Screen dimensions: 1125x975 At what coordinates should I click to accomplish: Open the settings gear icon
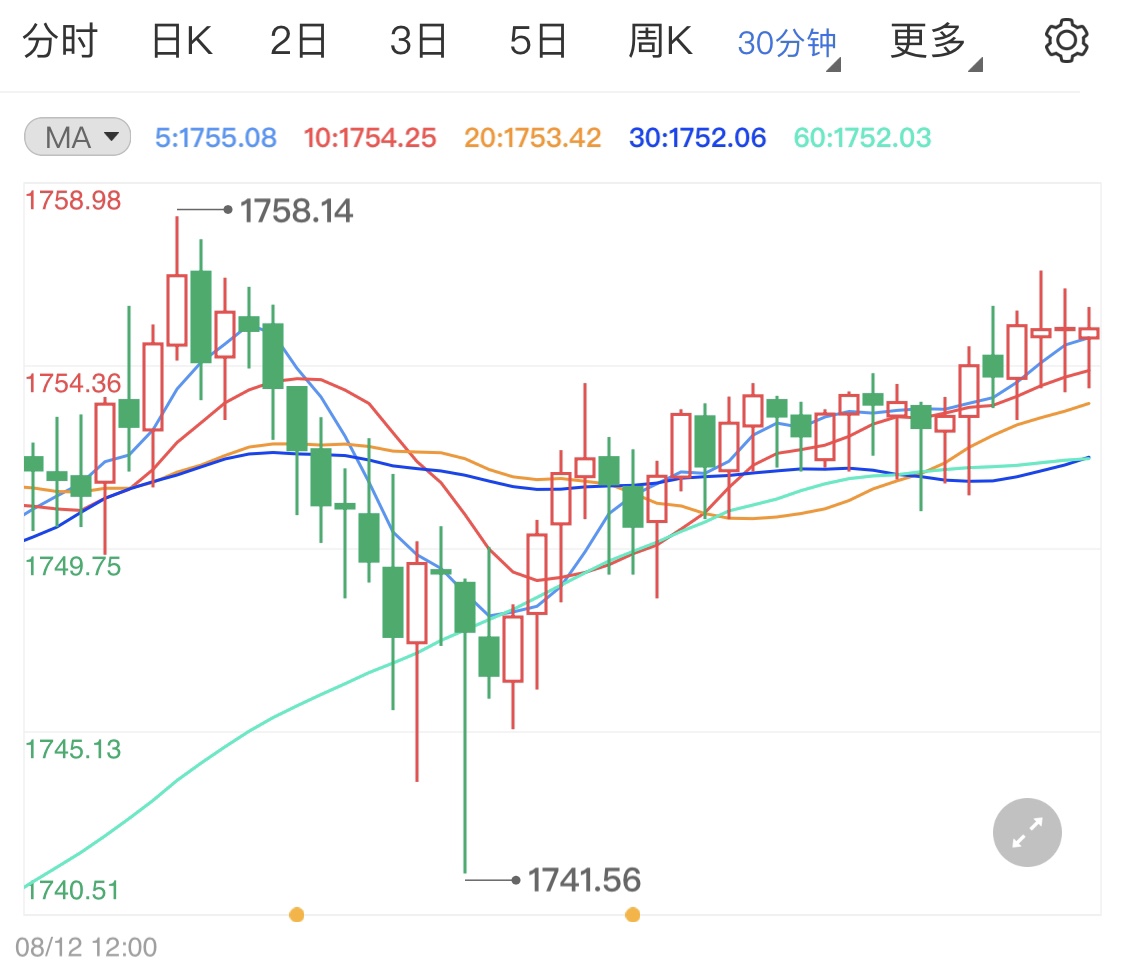tap(1066, 40)
